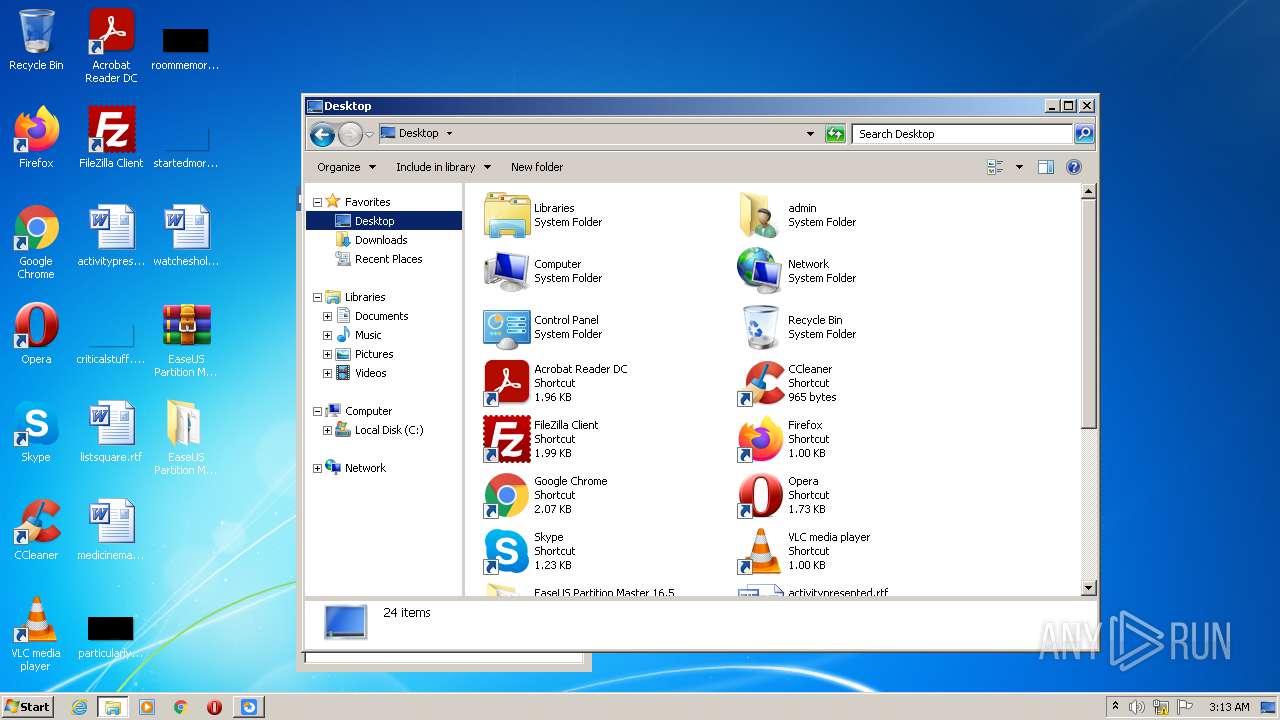Image resolution: width=1280 pixels, height=720 pixels.
Task: Open the Windows Start button
Action: click(27, 706)
